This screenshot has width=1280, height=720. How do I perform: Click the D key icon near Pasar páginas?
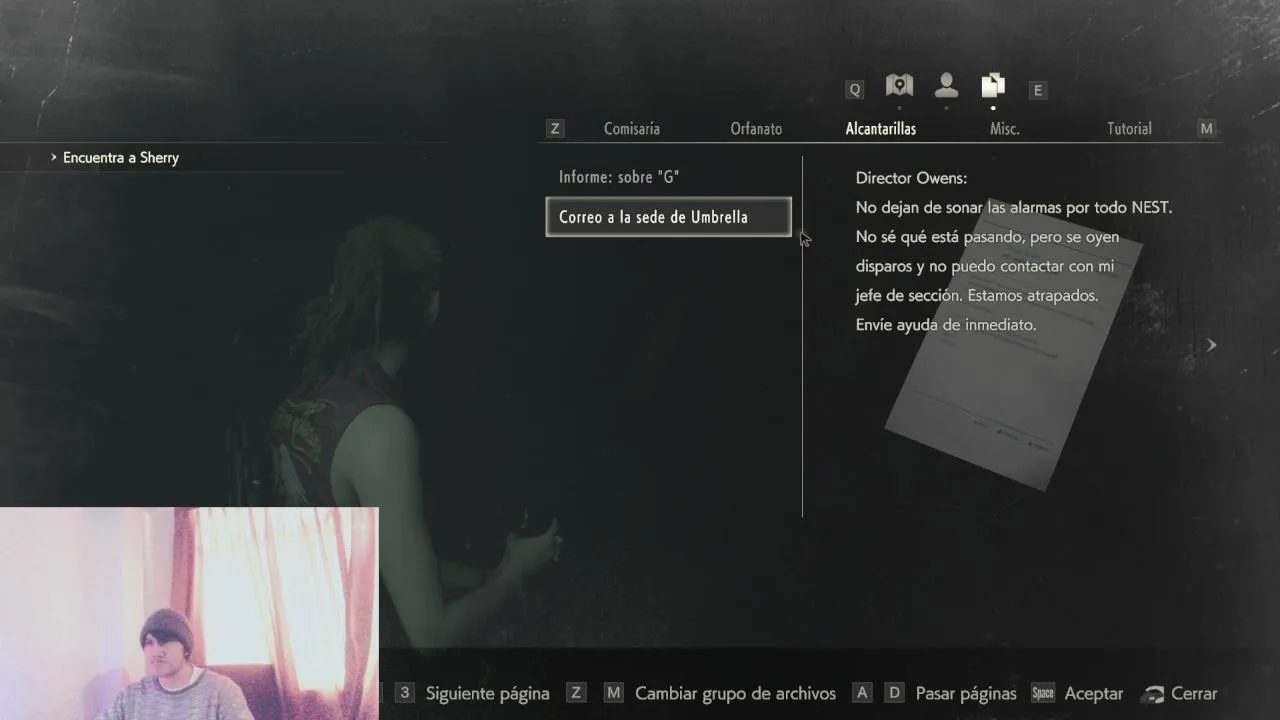click(895, 693)
